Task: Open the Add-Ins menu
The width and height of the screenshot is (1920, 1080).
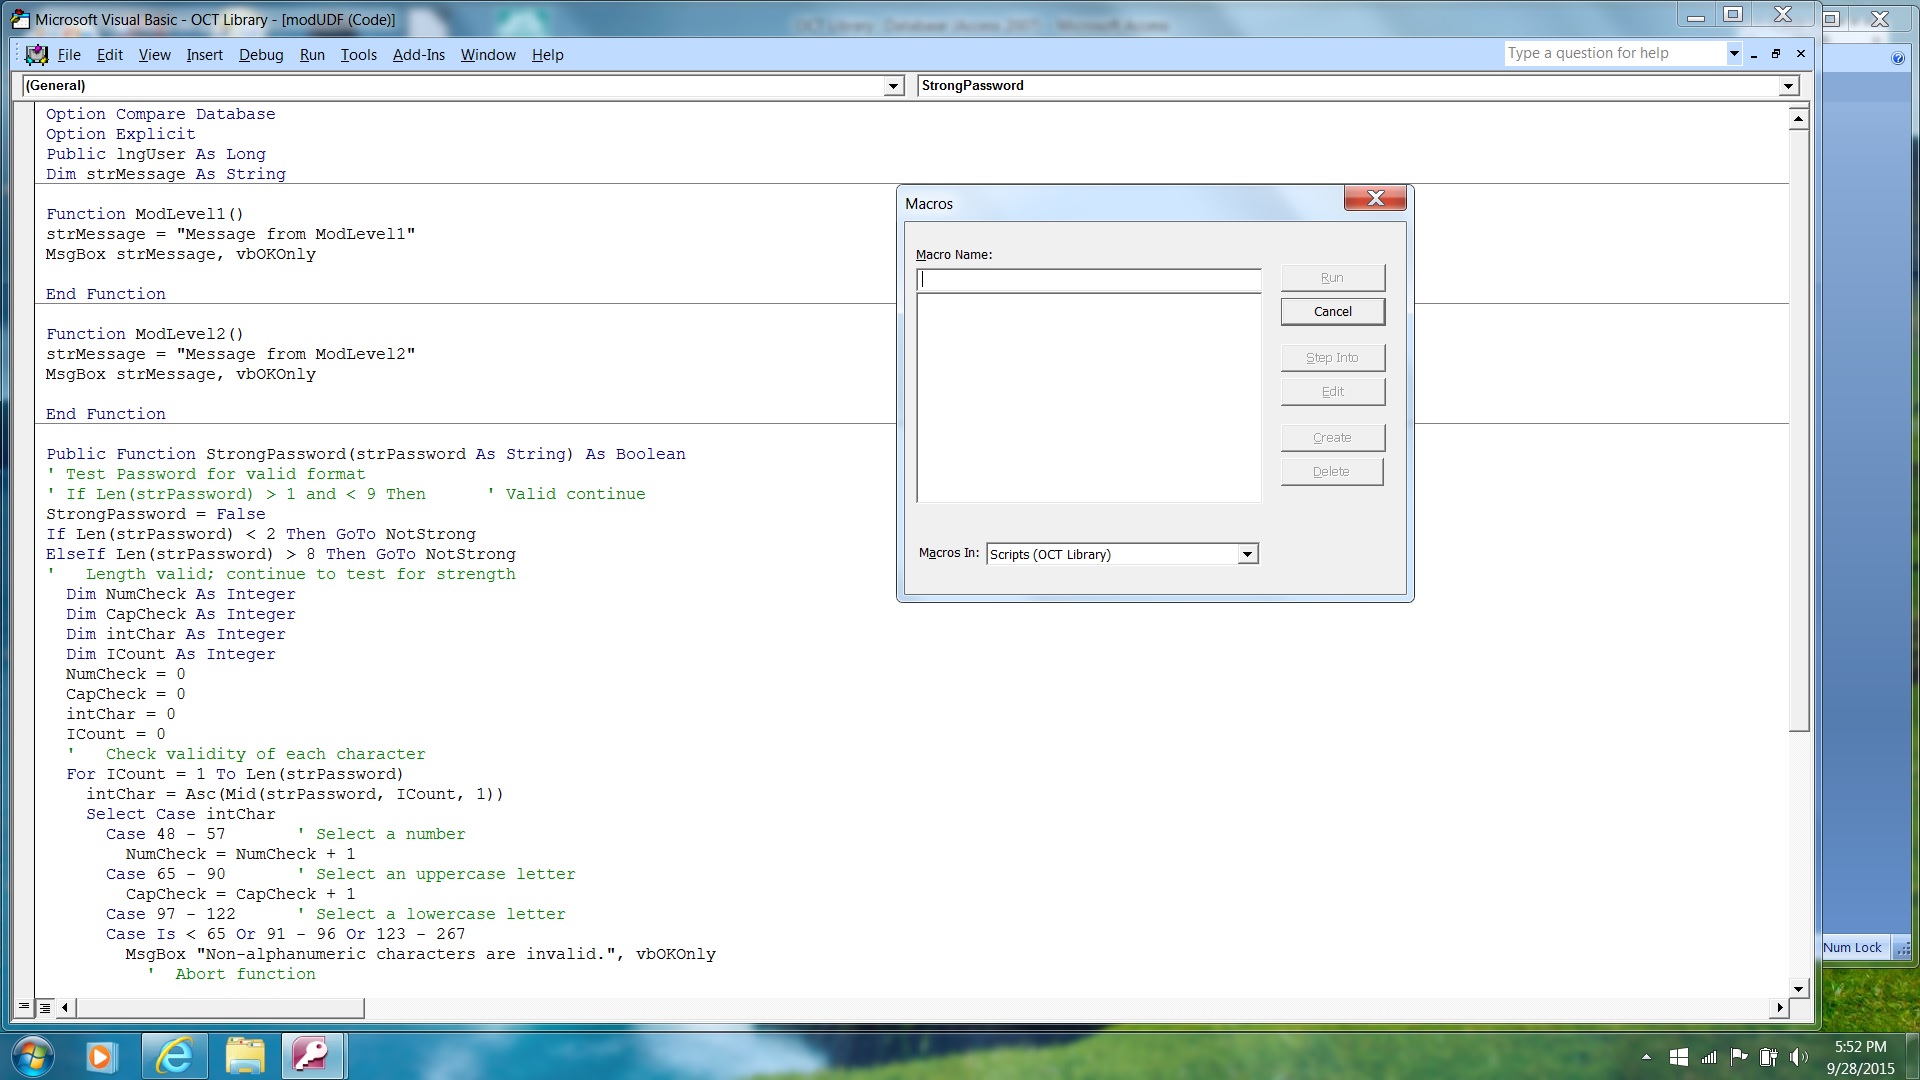Action: [x=418, y=55]
